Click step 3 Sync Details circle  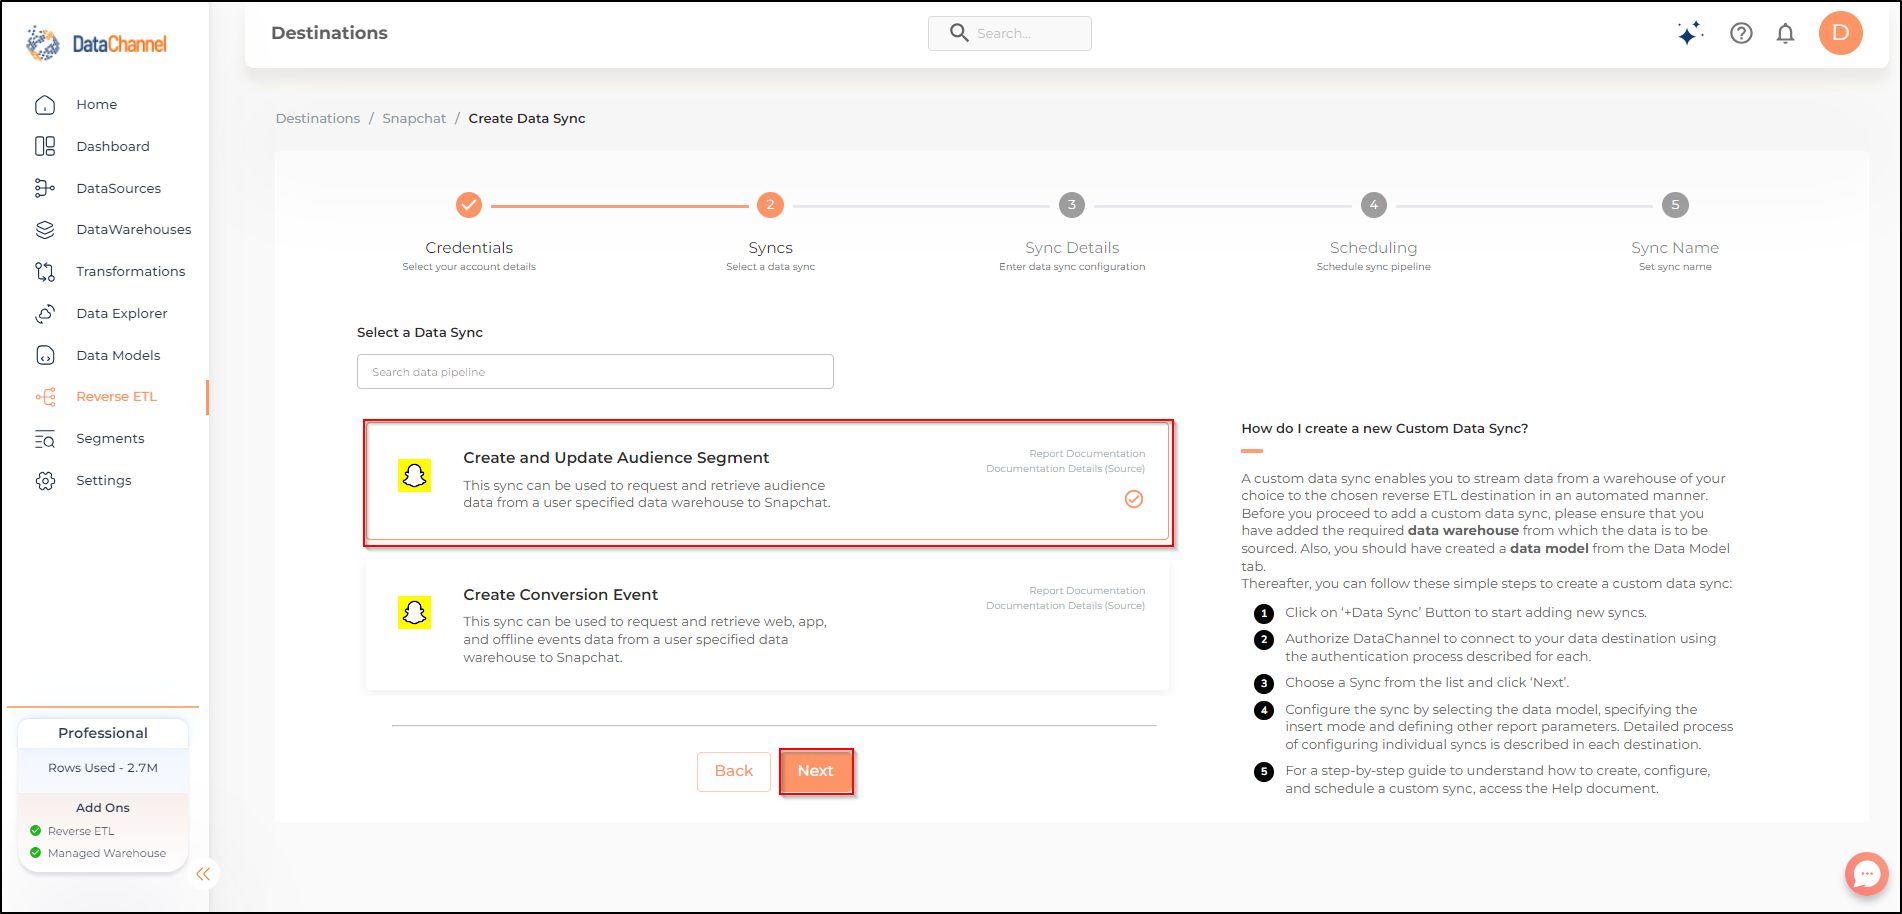tap(1072, 205)
